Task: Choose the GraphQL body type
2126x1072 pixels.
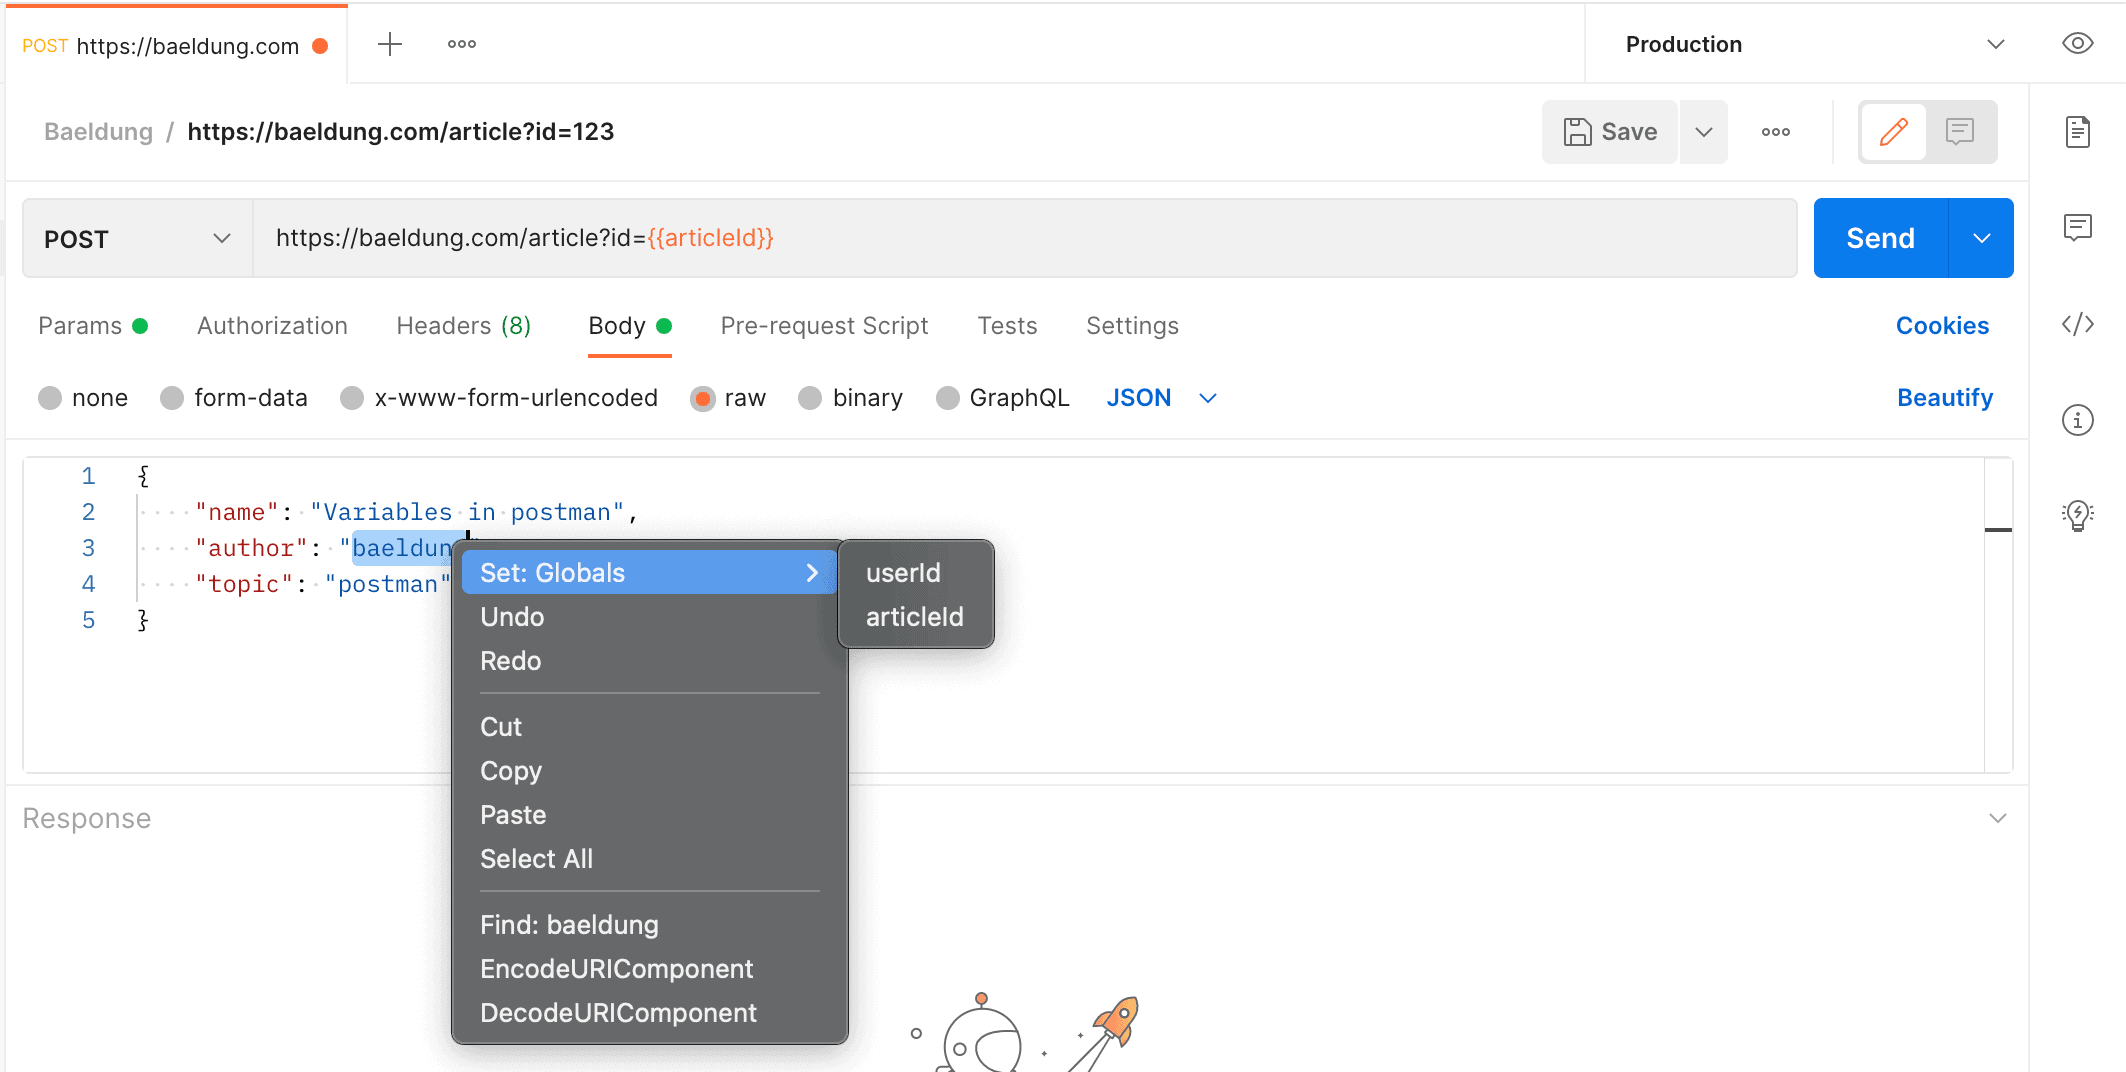Action: pyautogui.click(x=947, y=397)
